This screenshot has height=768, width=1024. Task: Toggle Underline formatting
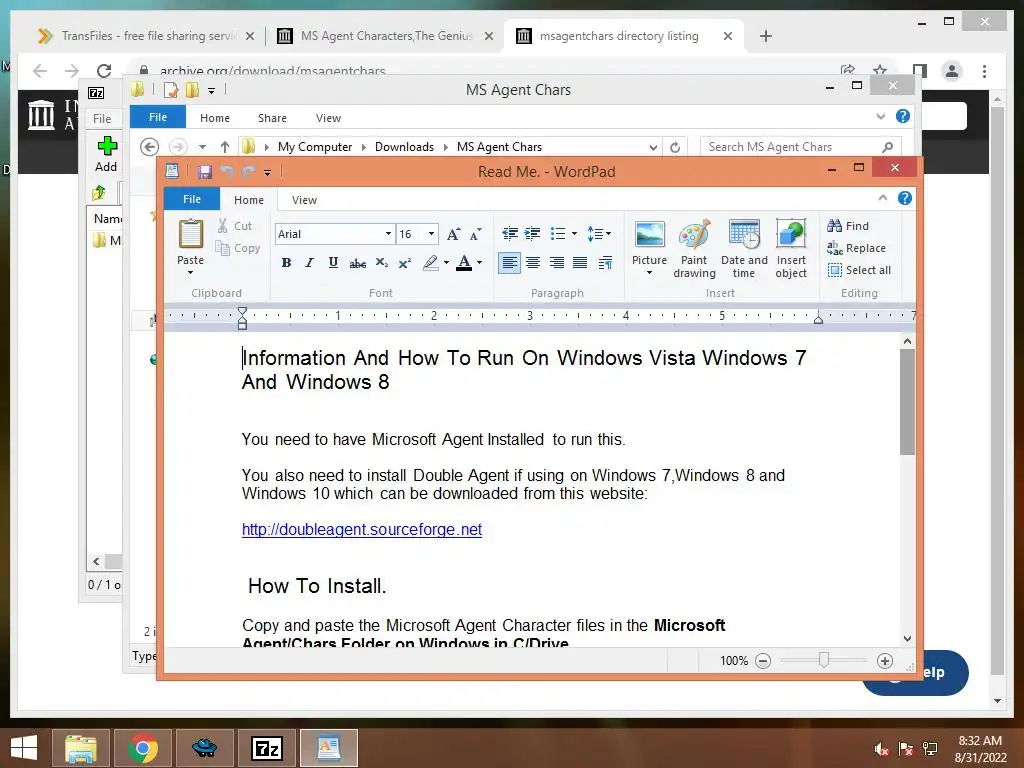pyautogui.click(x=333, y=263)
